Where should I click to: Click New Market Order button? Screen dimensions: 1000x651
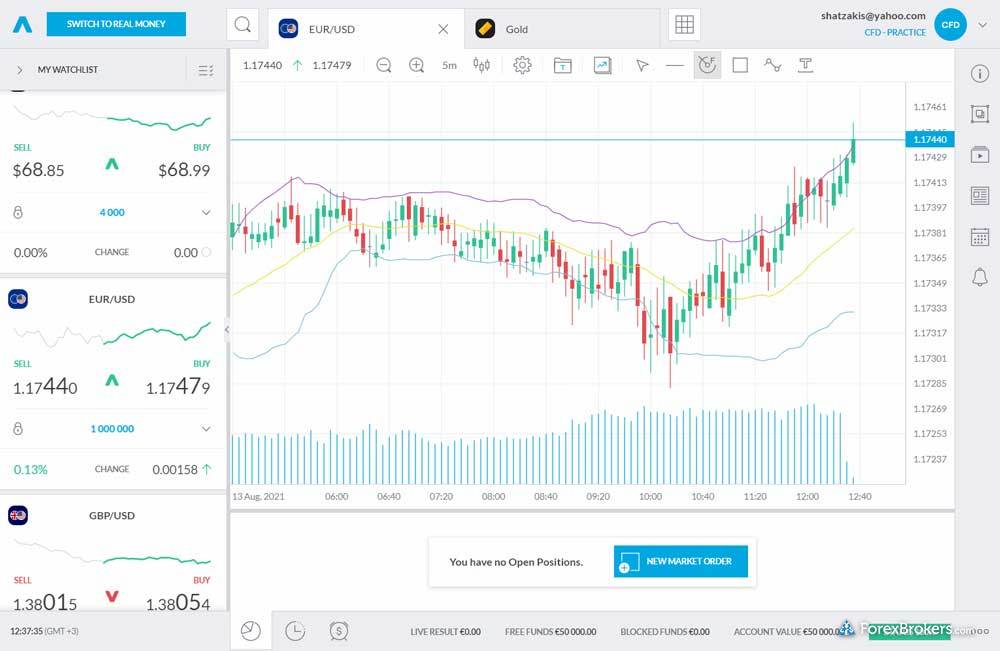[680, 561]
